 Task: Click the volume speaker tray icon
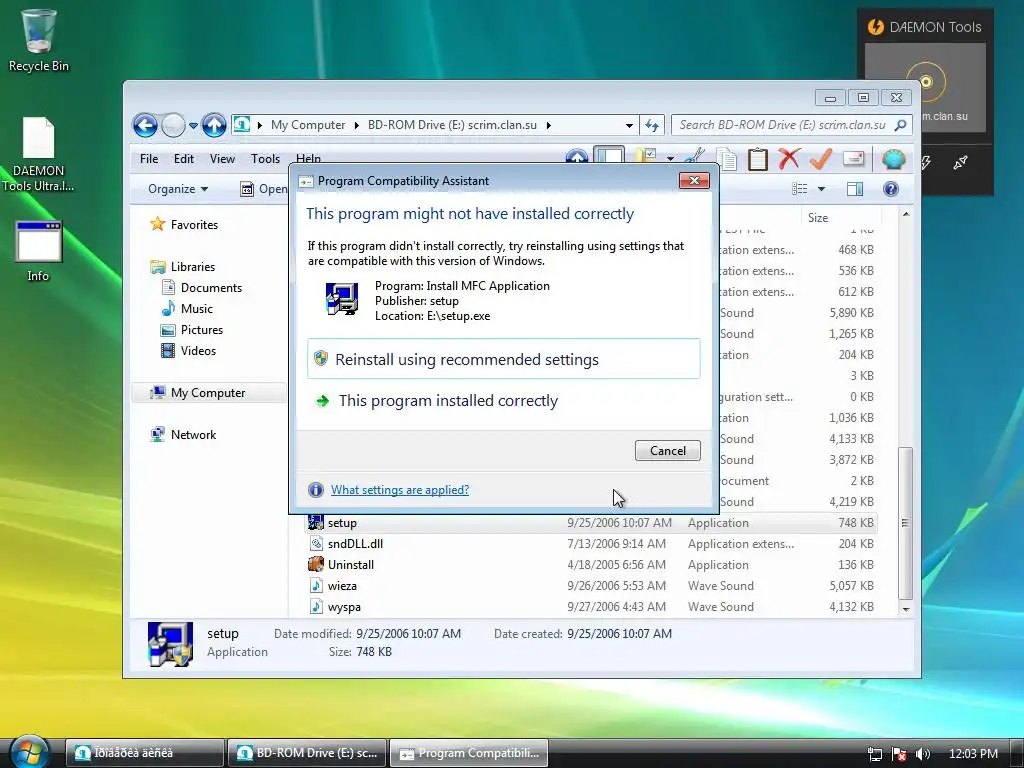click(922, 754)
